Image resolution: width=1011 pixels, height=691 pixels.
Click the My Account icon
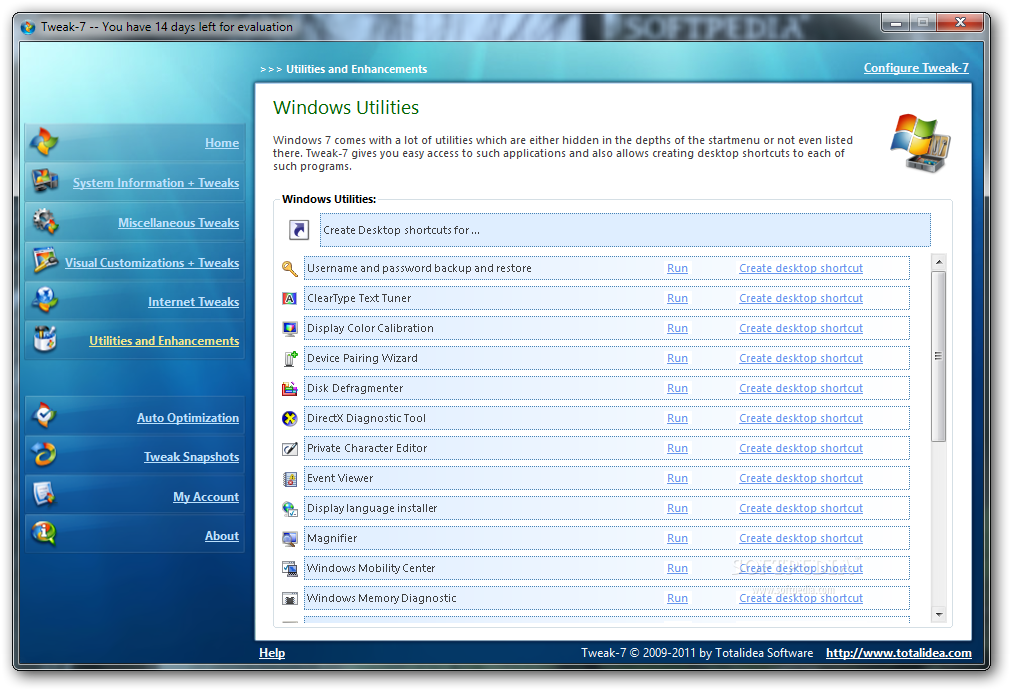click(x=44, y=494)
